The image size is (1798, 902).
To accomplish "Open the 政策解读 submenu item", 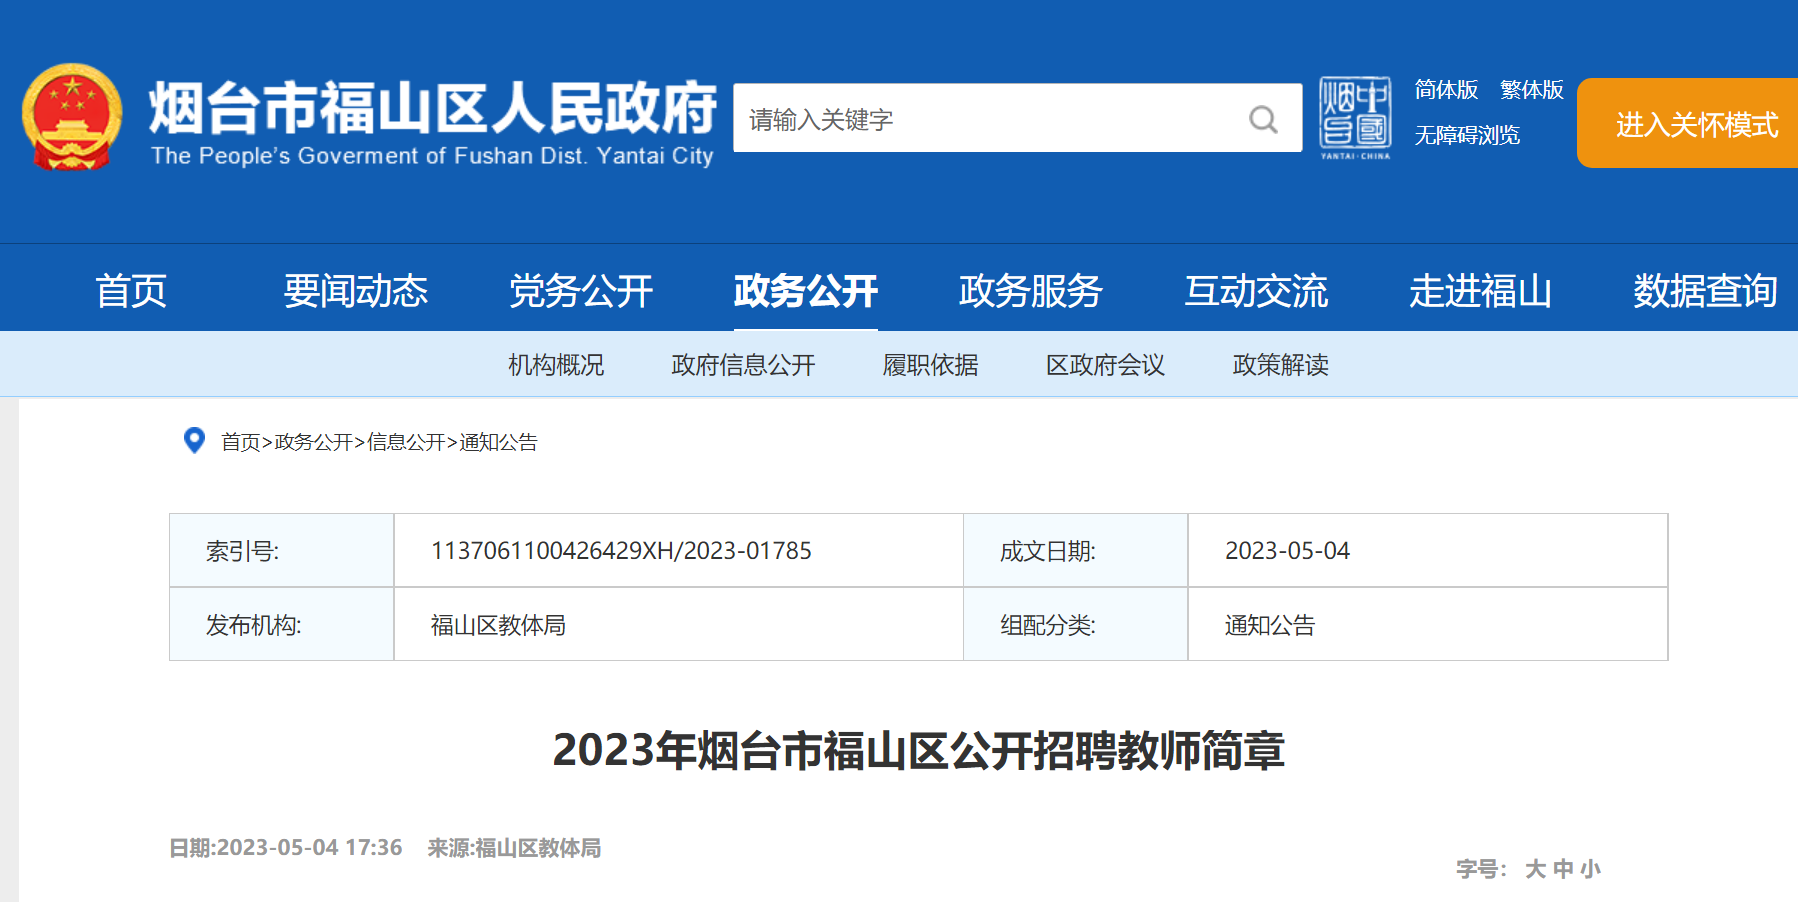I will tap(1280, 365).
